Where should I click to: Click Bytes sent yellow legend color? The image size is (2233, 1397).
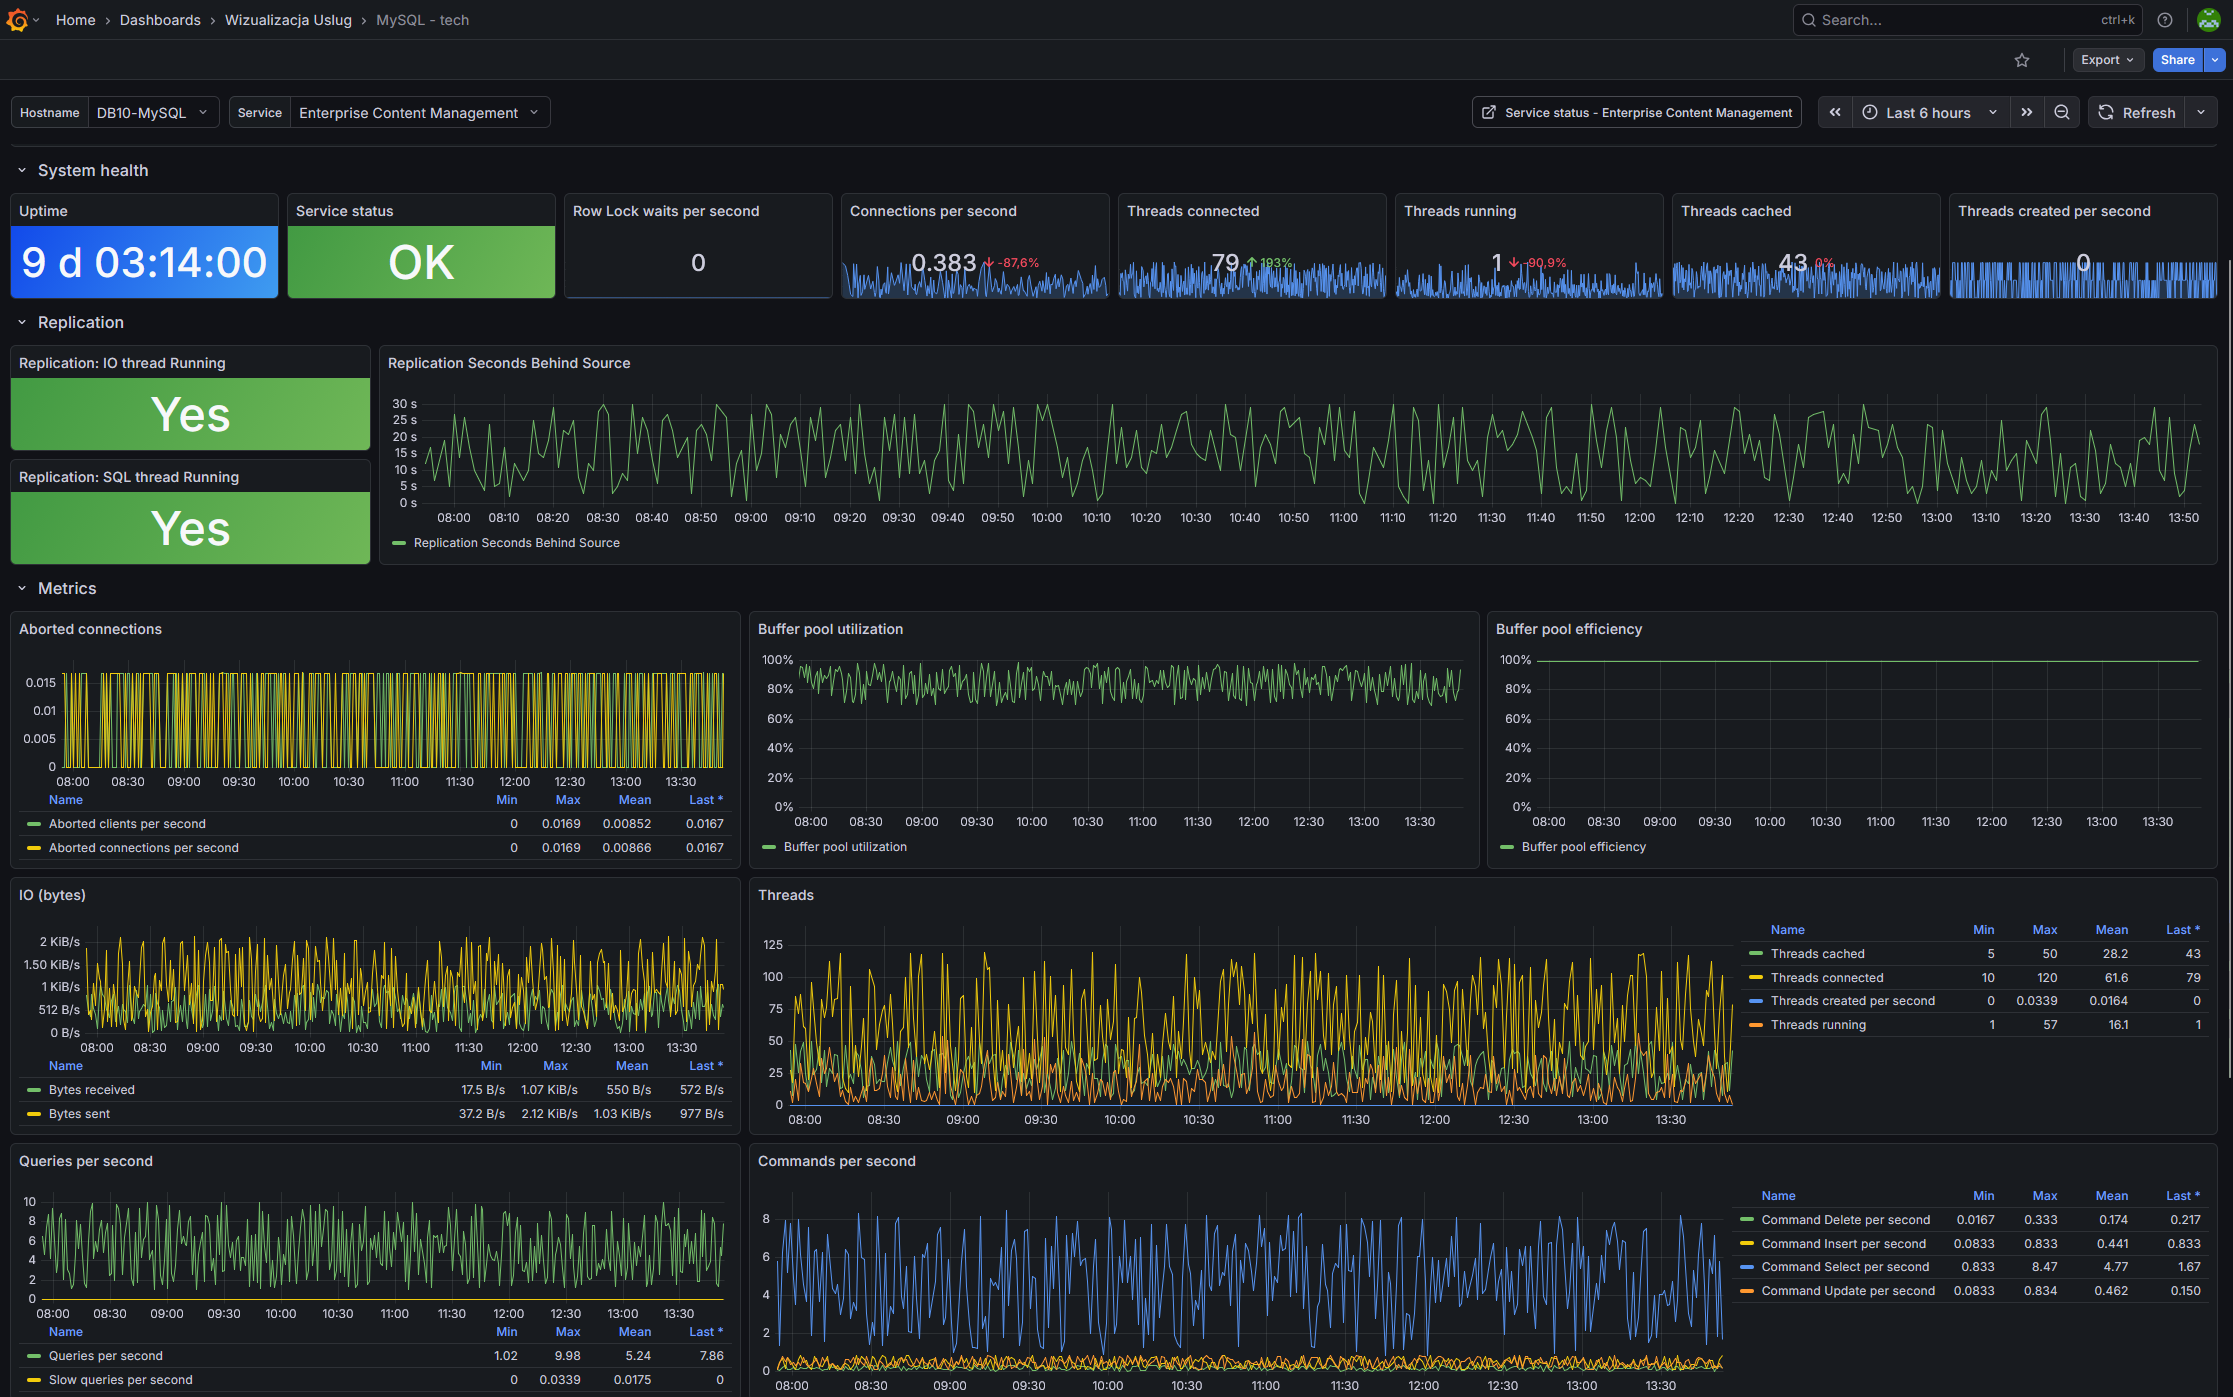[34, 1114]
